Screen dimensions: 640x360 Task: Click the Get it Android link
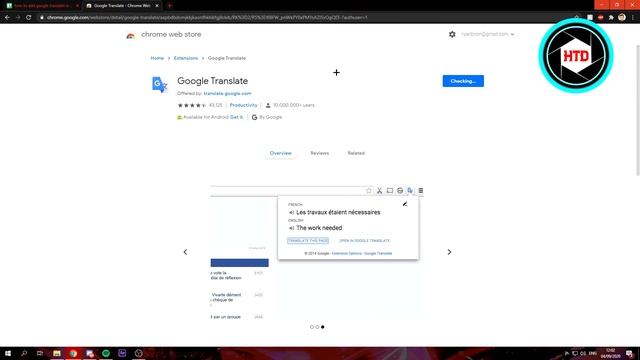pos(236,117)
